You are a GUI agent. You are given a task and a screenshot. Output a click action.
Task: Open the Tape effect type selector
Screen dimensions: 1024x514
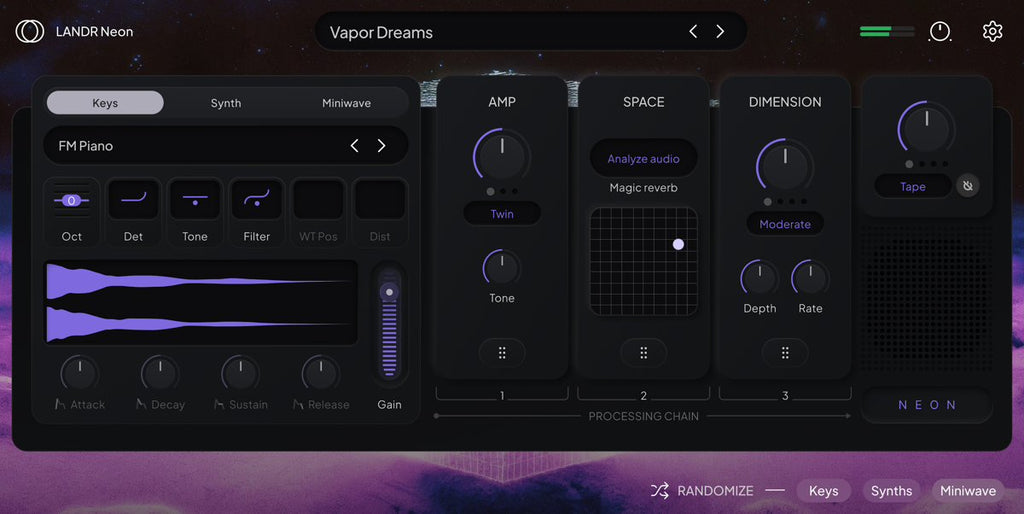click(x=913, y=187)
